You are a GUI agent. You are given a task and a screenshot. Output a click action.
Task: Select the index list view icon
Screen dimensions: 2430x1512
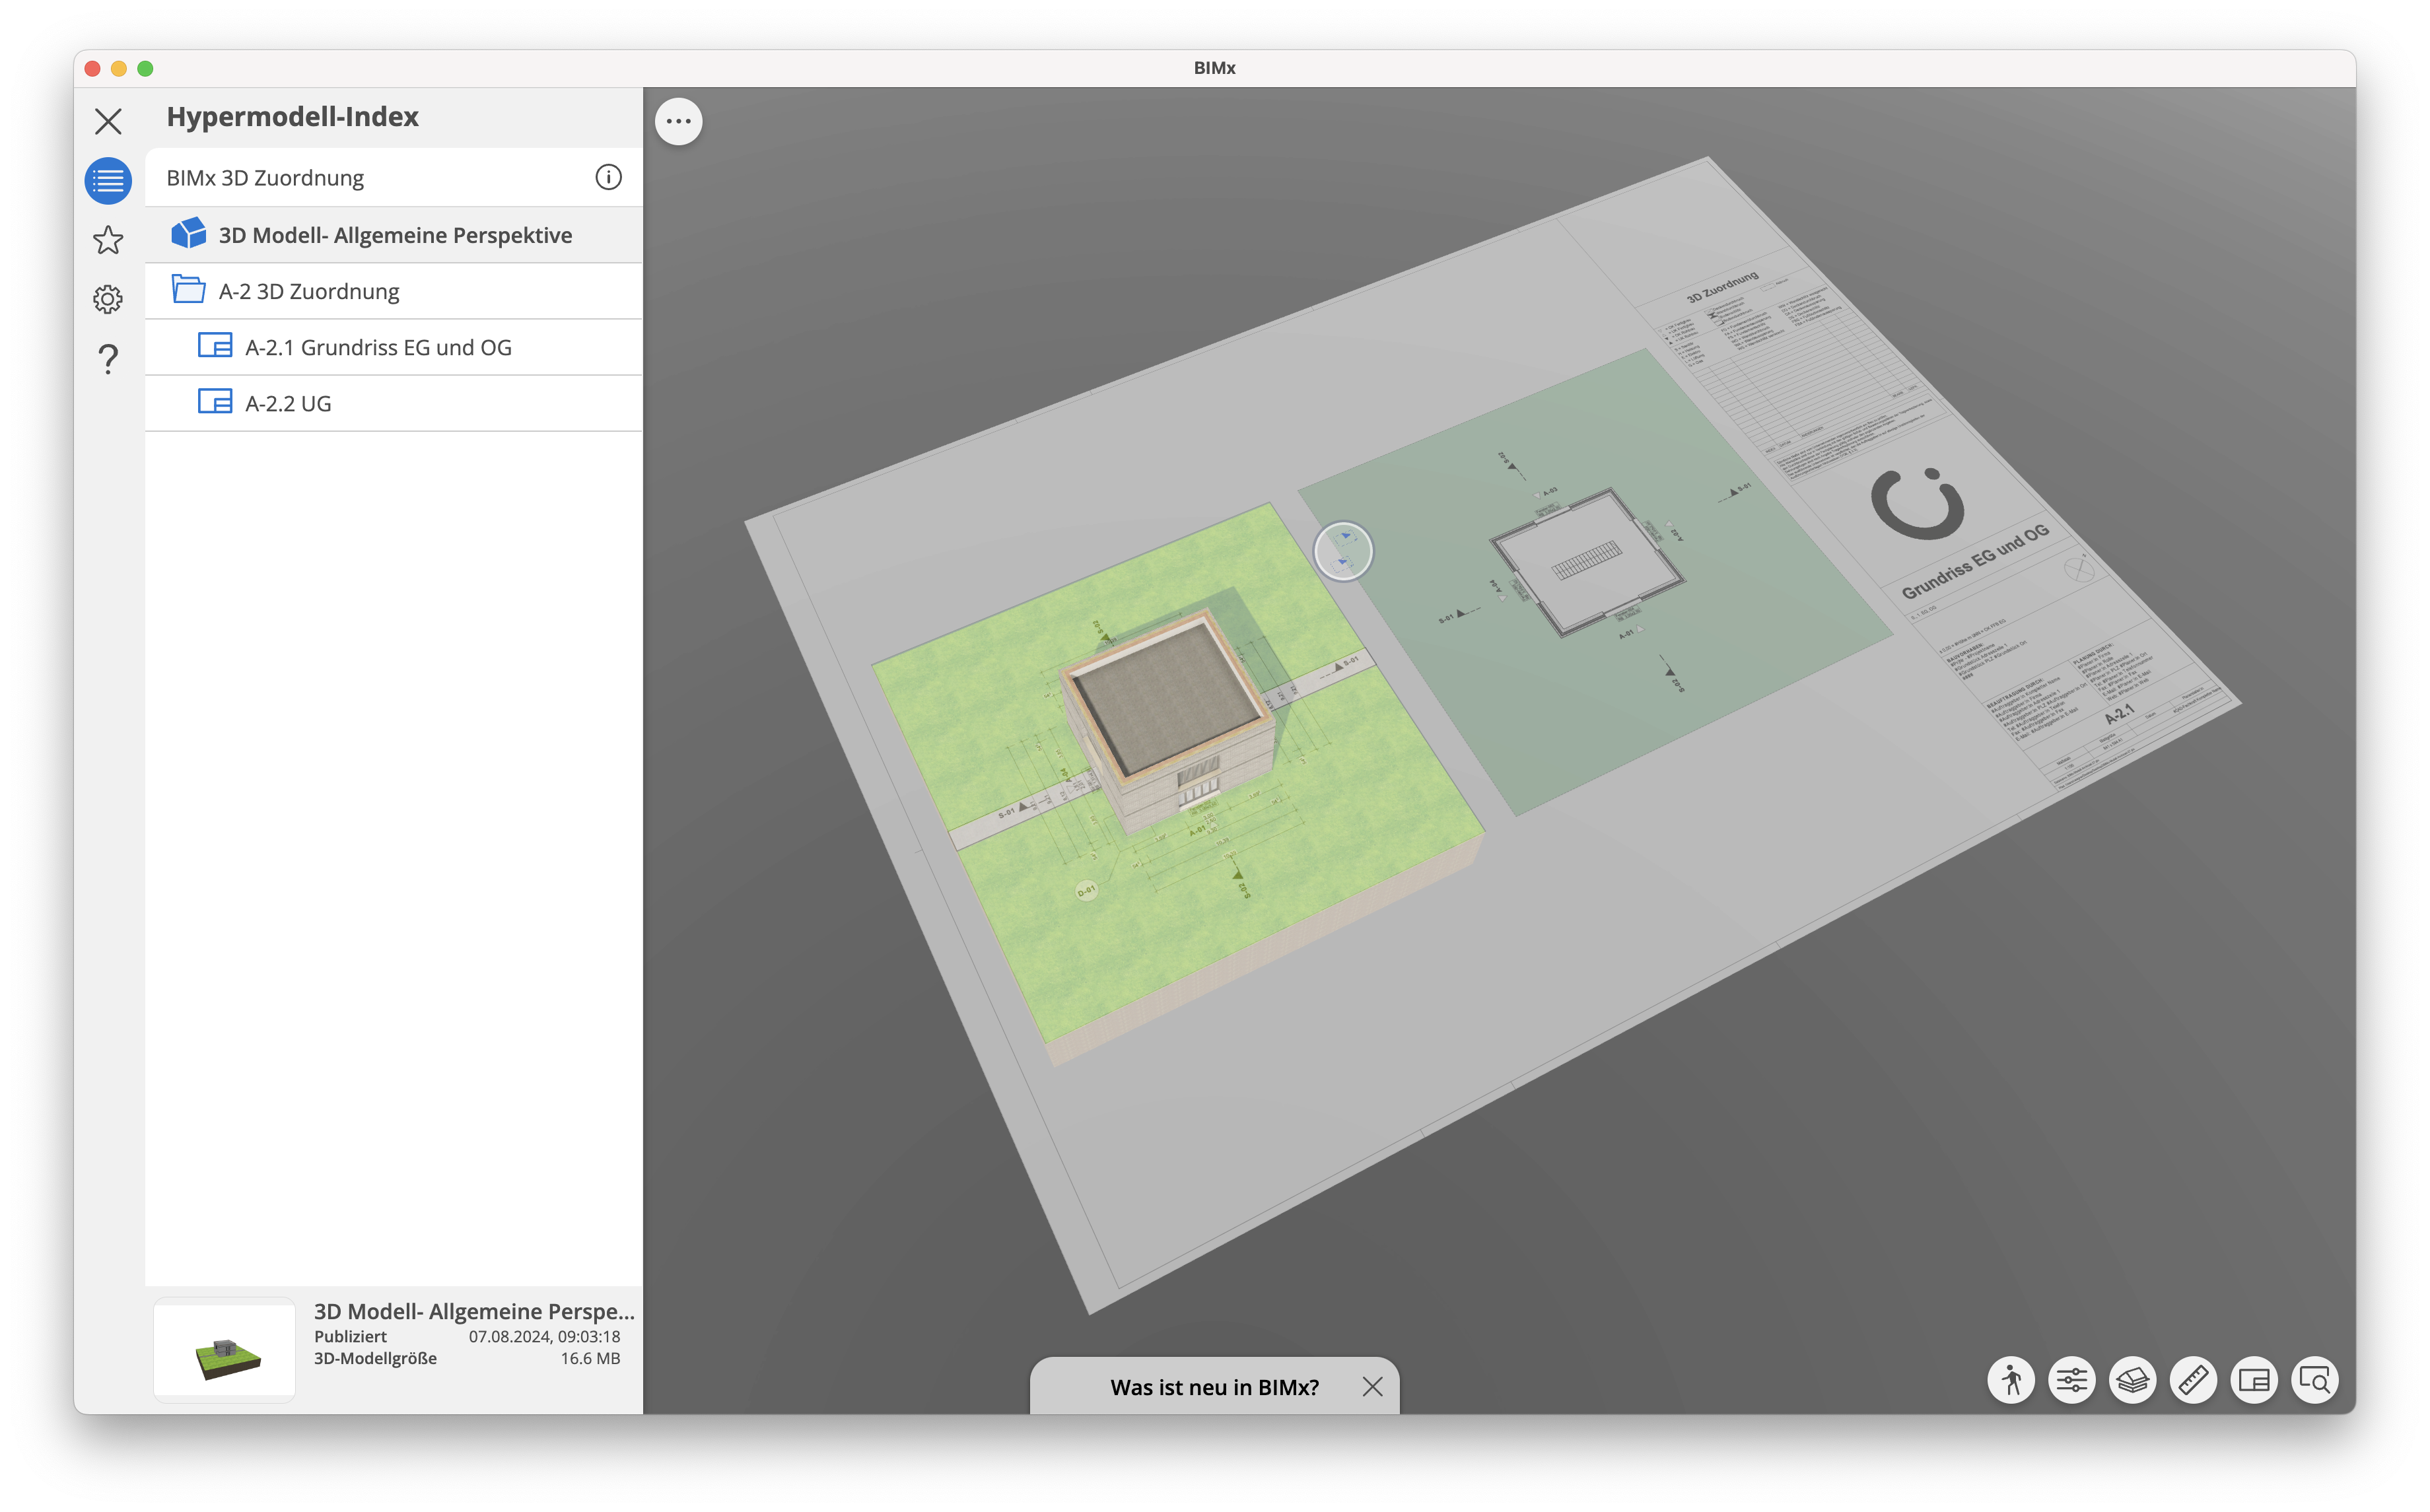[108, 181]
